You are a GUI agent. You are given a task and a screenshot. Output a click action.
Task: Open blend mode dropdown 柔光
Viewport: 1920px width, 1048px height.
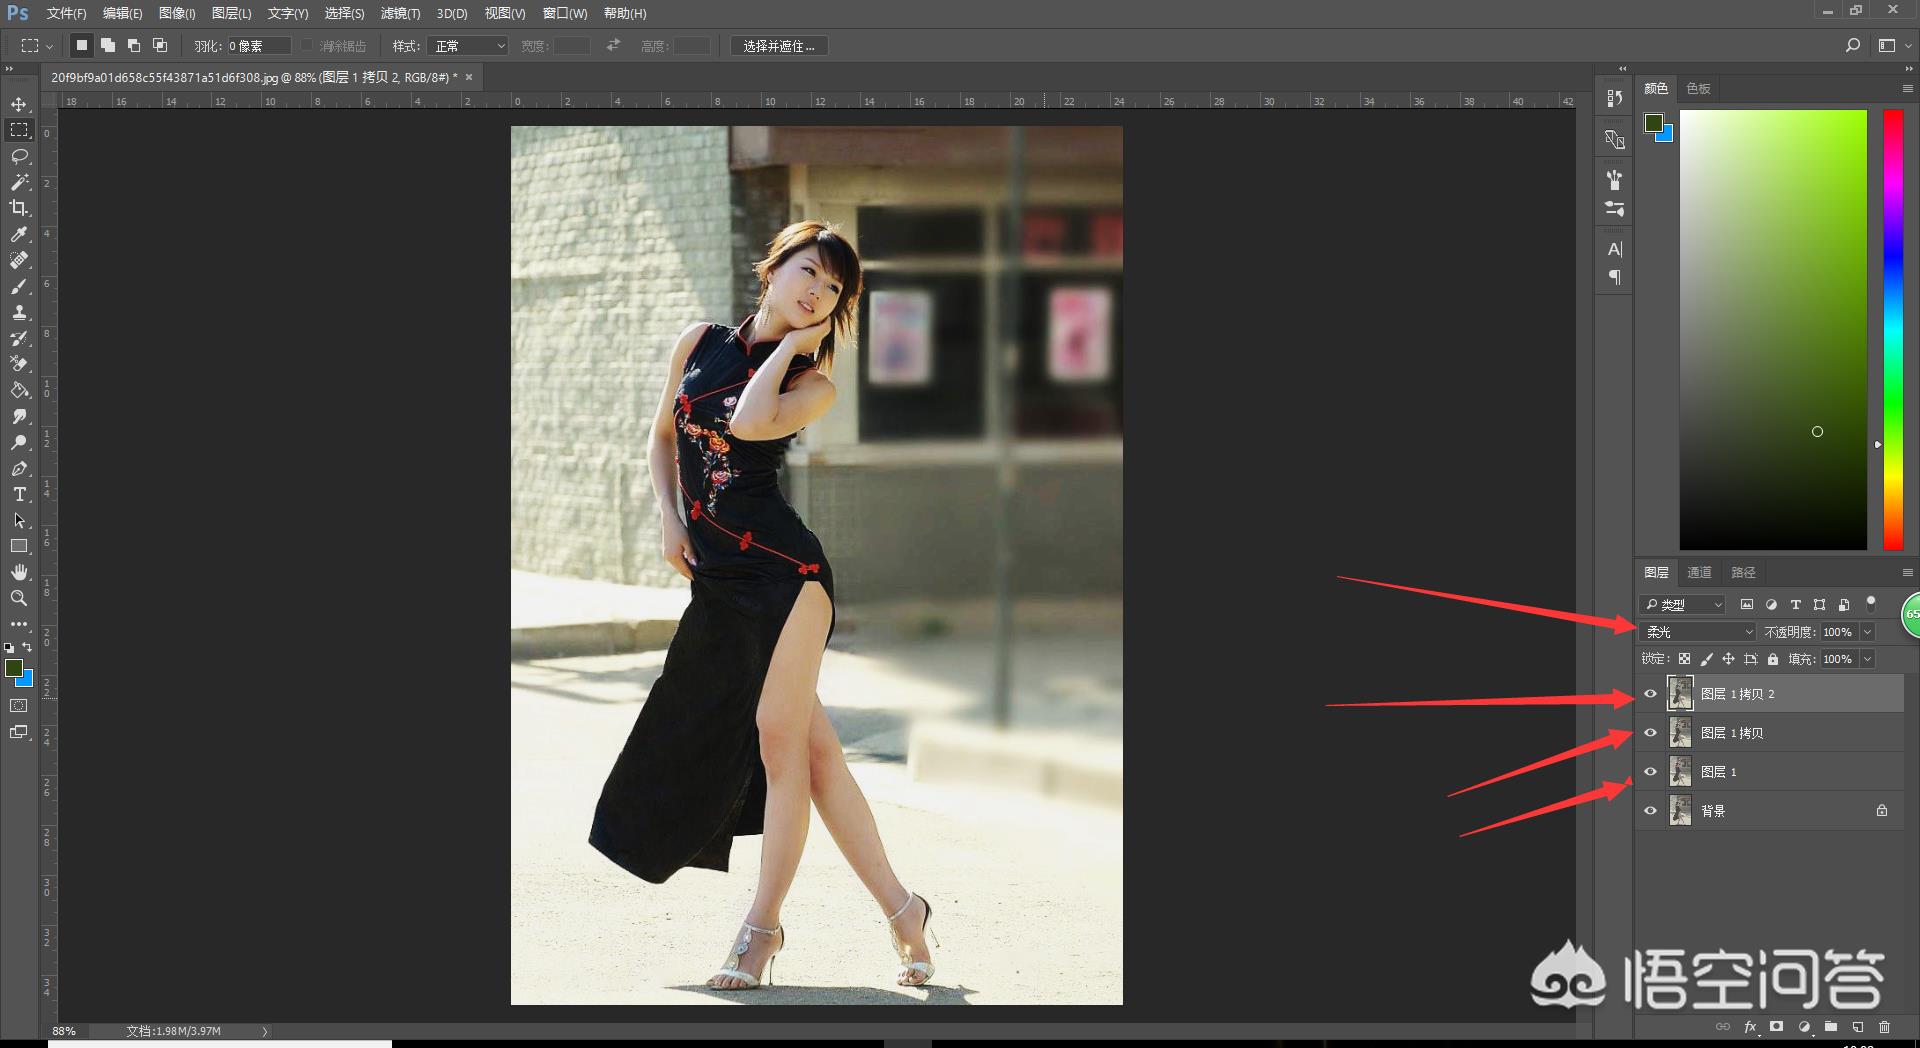pos(1698,632)
